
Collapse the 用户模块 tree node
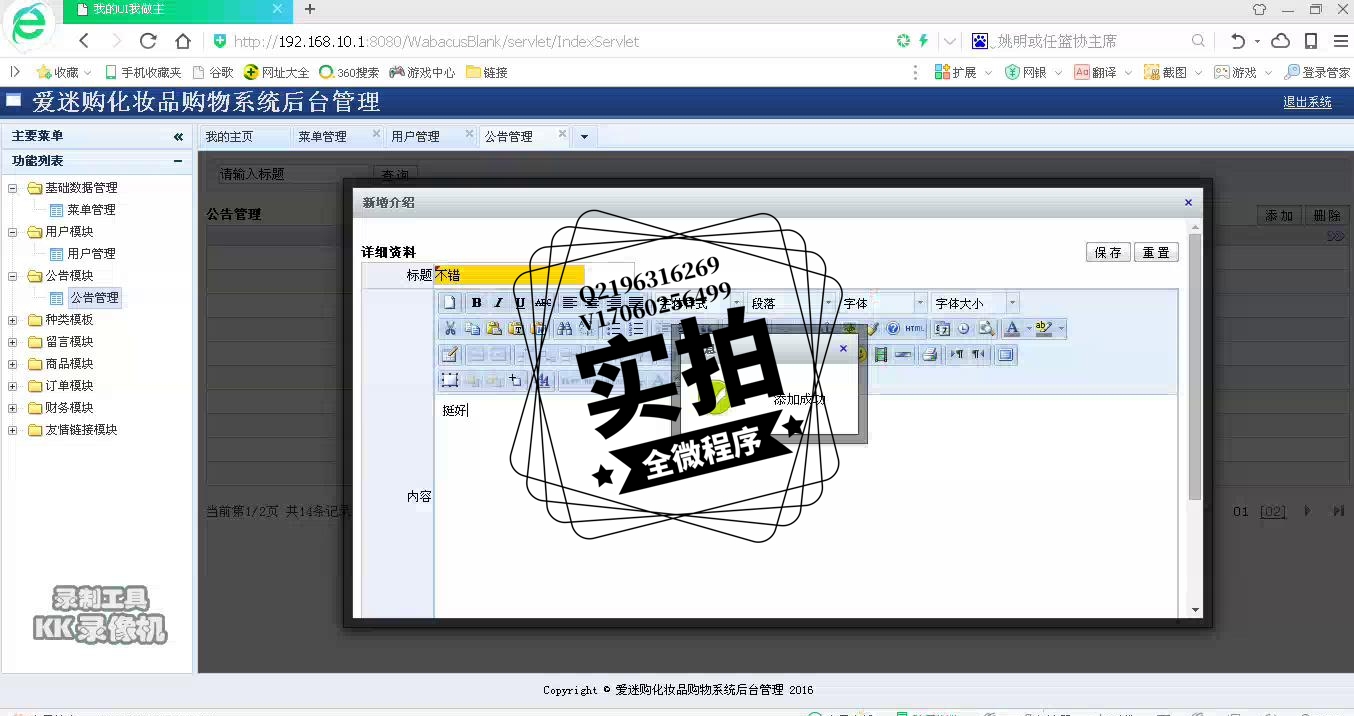click(13, 232)
